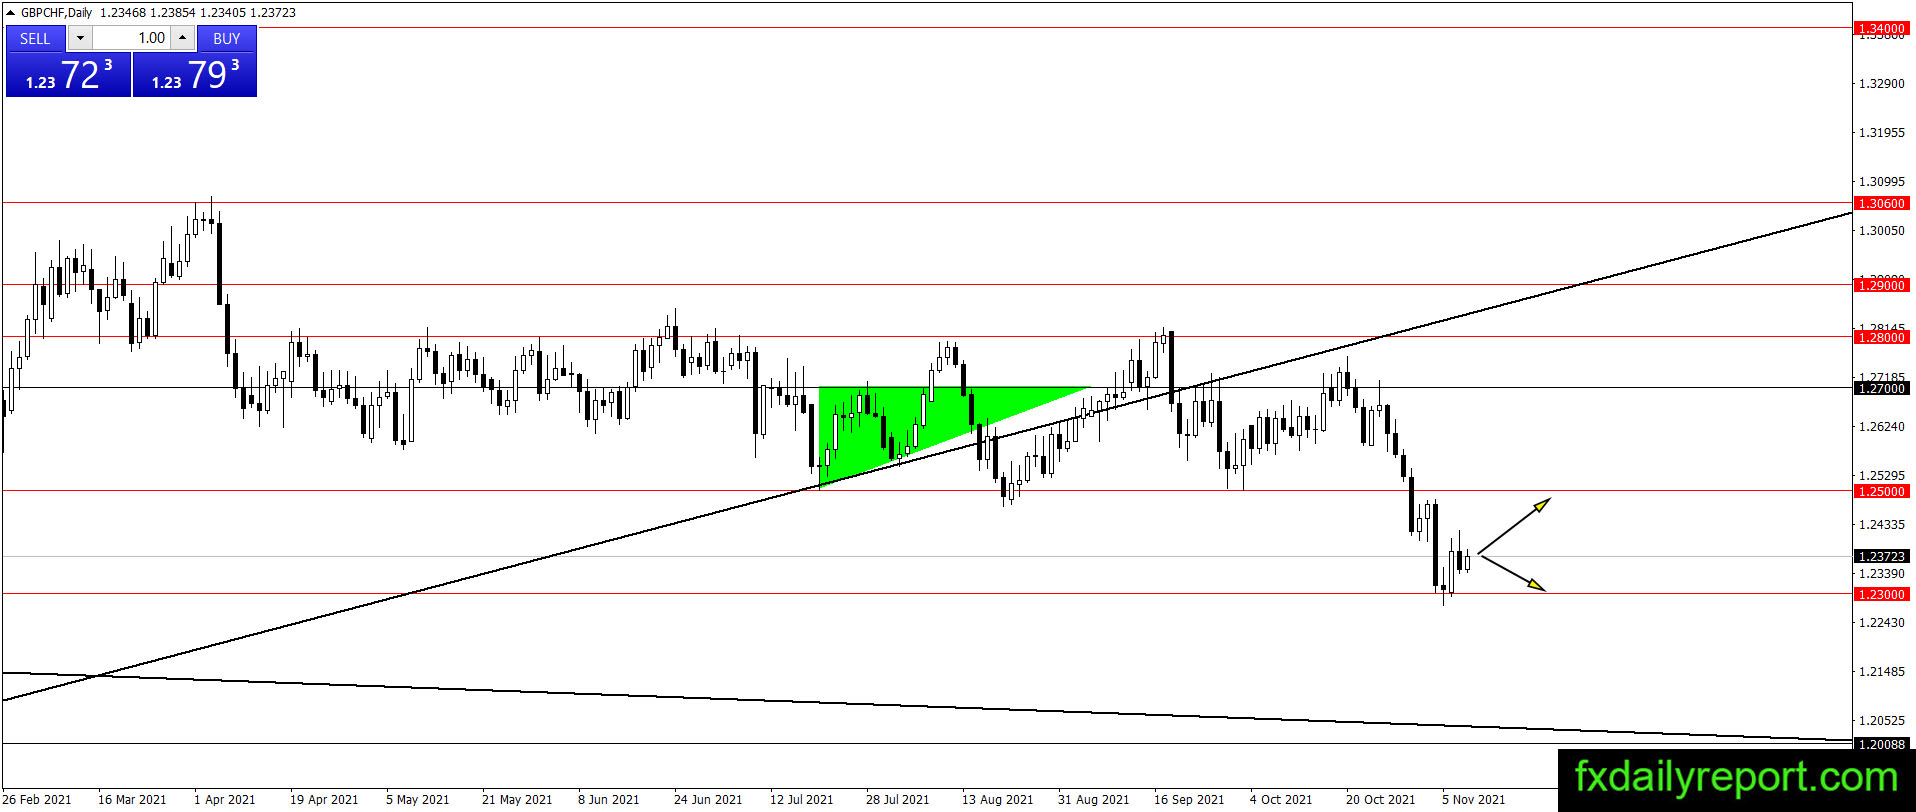
Task: Click the 24 Jun 2021 date label
Action: coord(708,799)
